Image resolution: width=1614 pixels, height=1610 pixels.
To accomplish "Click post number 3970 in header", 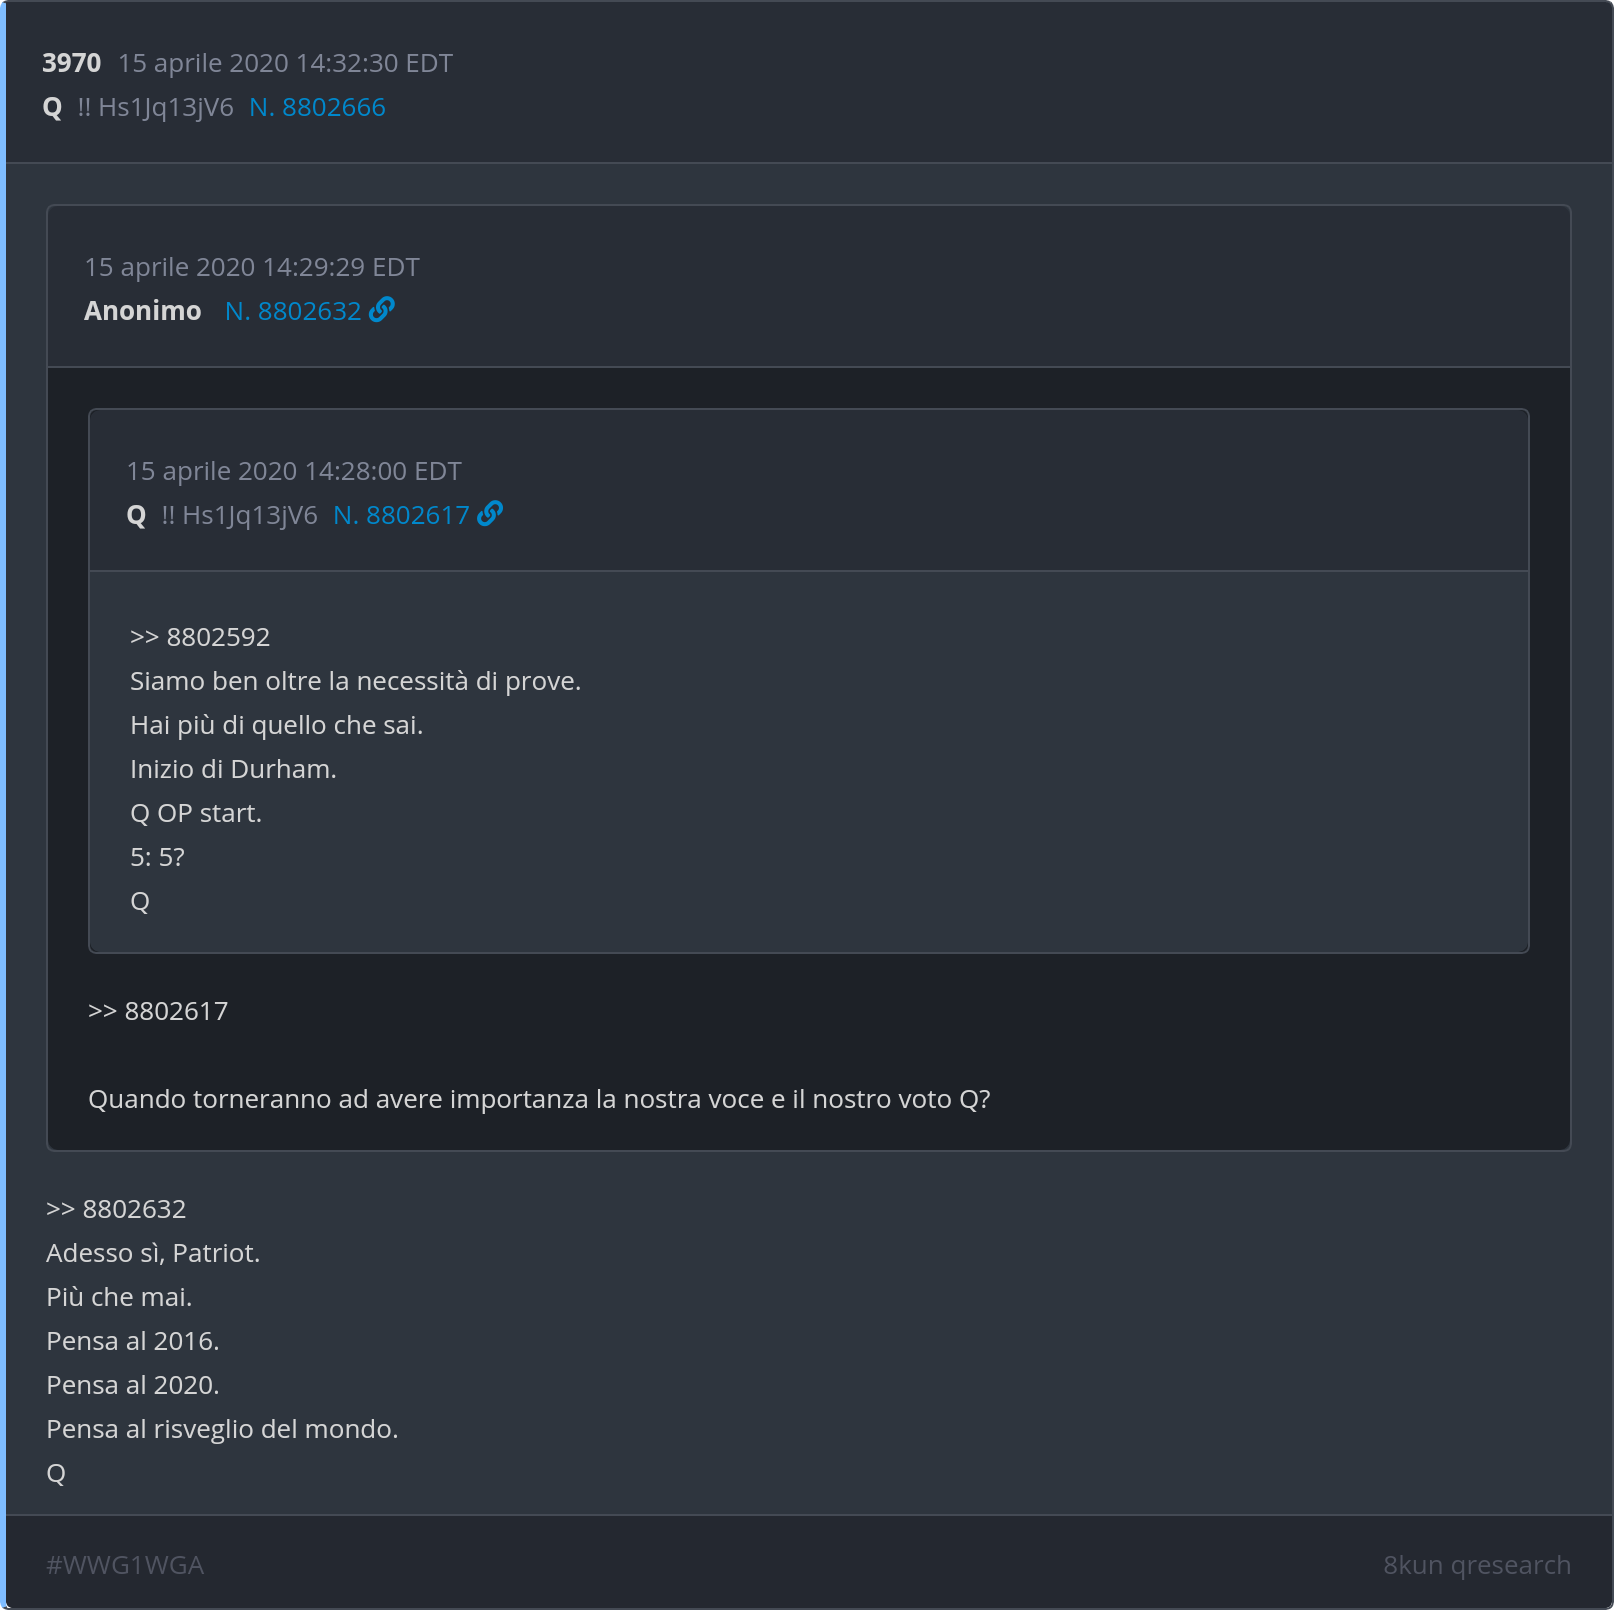I will pos(71,63).
